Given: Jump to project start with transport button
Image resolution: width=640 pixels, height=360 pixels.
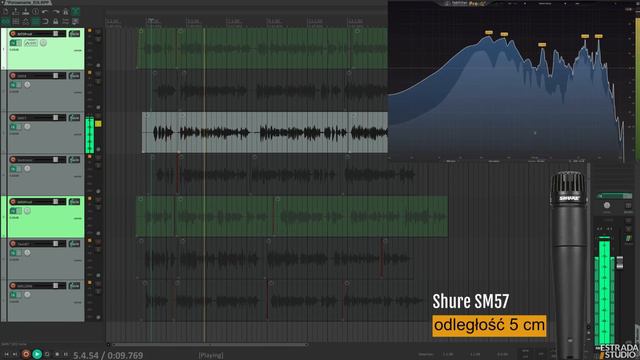Looking at the screenshot, I should click(x=7, y=354).
